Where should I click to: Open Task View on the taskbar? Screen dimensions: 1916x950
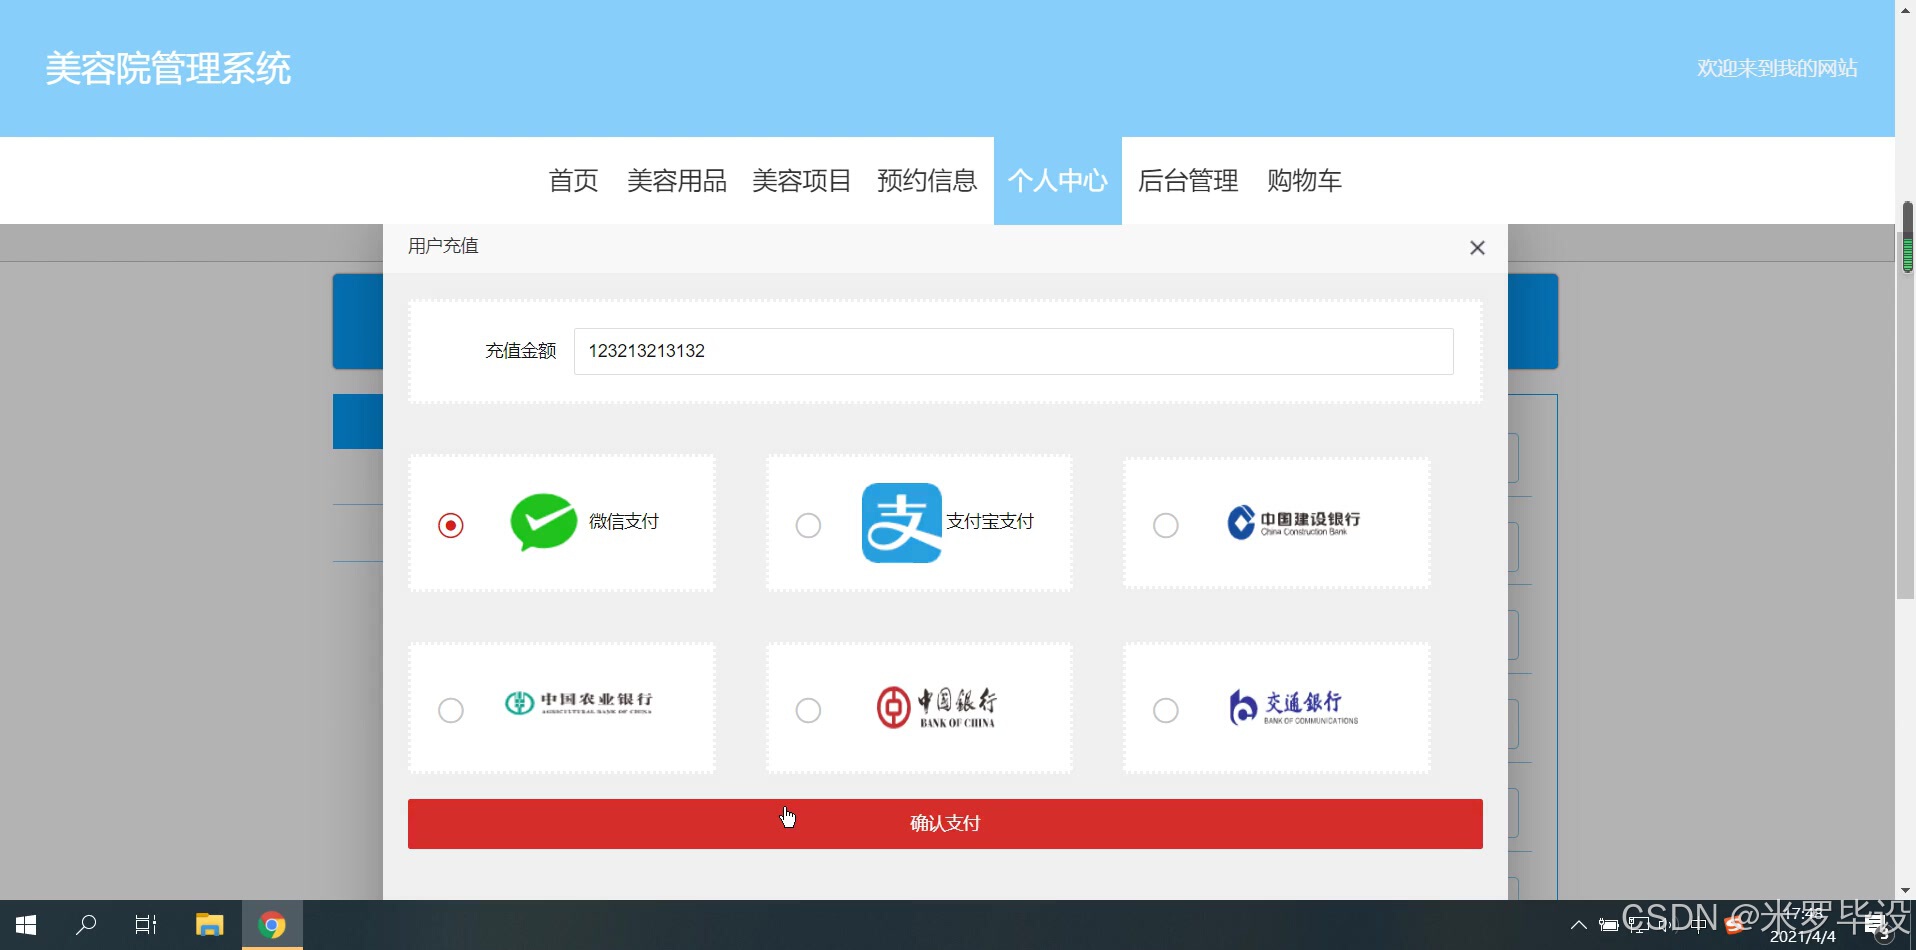[x=146, y=925]
